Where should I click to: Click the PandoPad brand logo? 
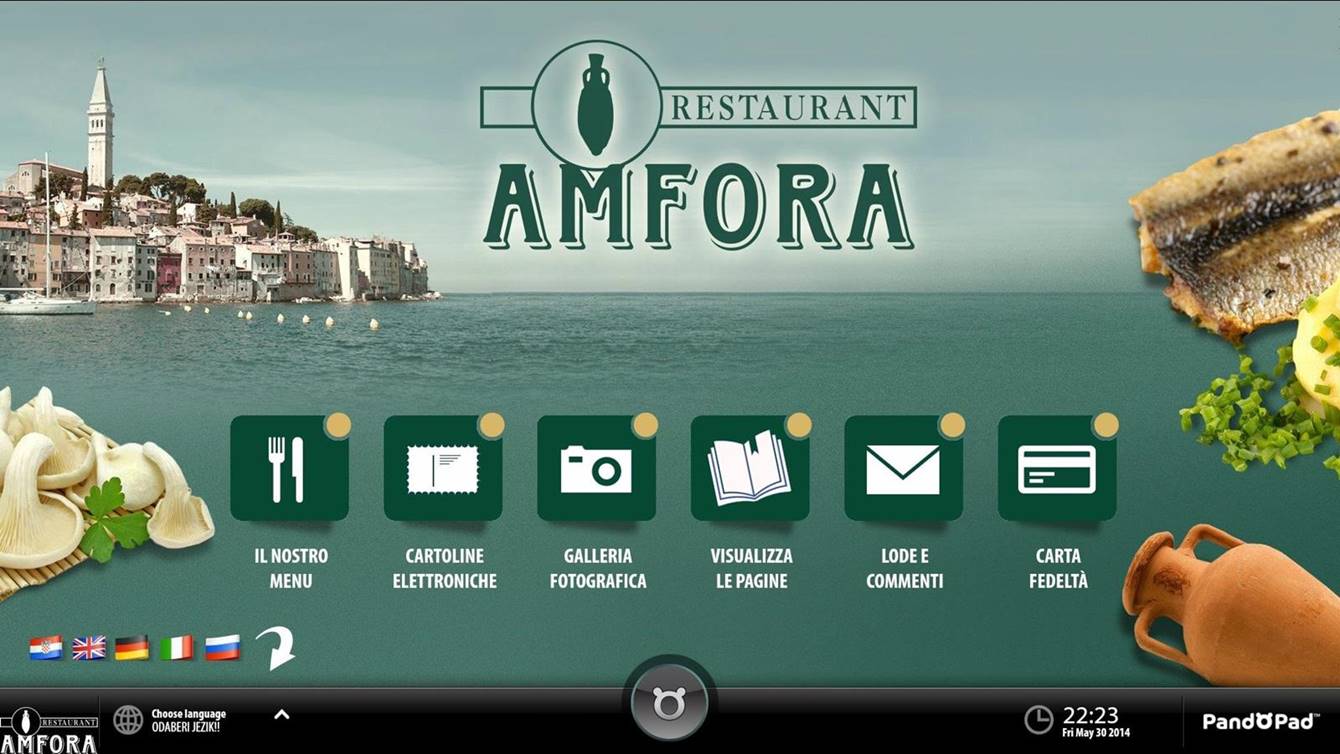pos(1260,721)
